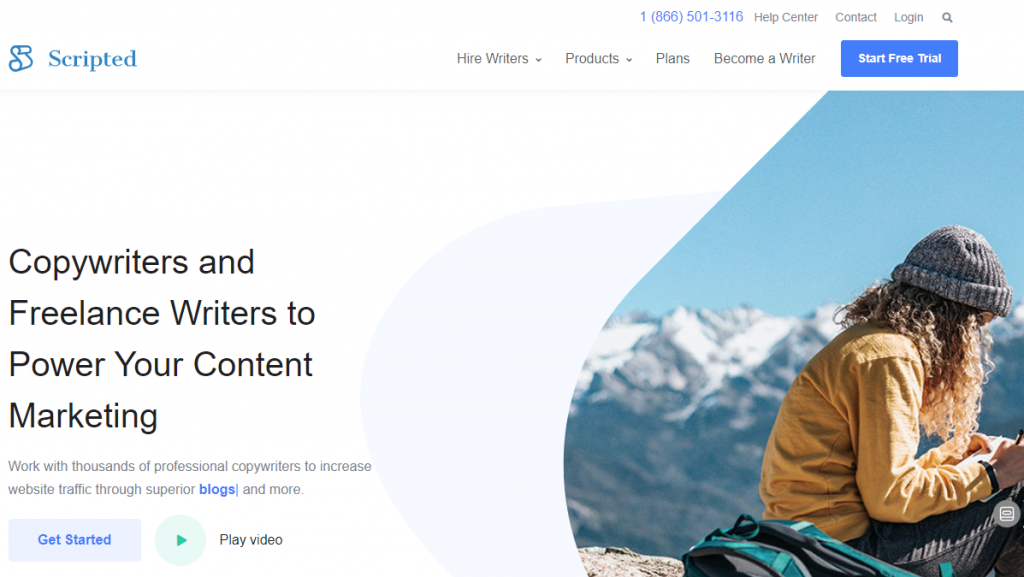Click the Scripted S logo icon
The height and width of the screenshot is (577, 1024).
tap(21, 58)
